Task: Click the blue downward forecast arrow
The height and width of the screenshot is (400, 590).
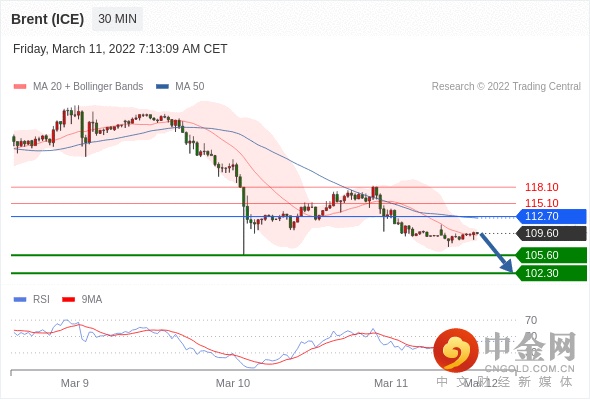Action: click(497, 253)
